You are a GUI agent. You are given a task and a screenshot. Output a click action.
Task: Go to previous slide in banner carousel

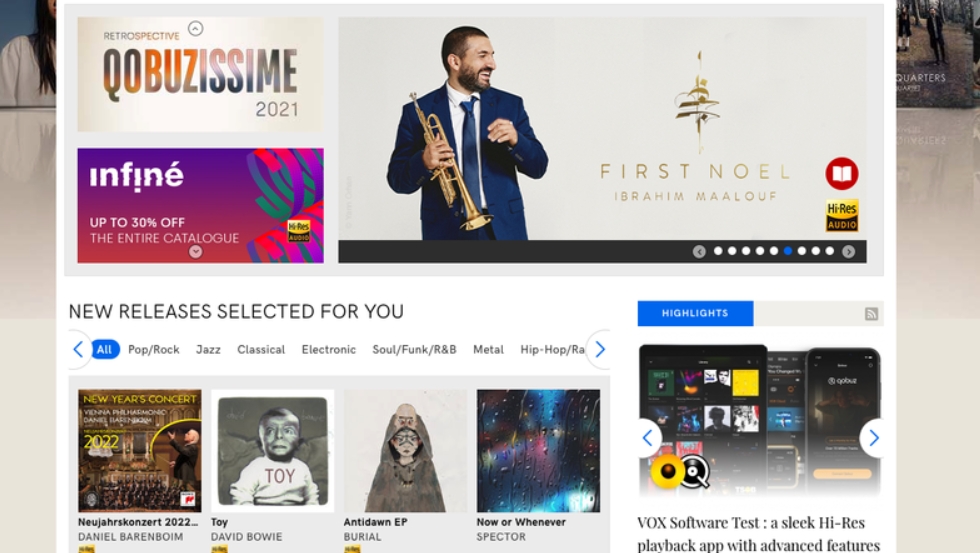pos(699,251)
